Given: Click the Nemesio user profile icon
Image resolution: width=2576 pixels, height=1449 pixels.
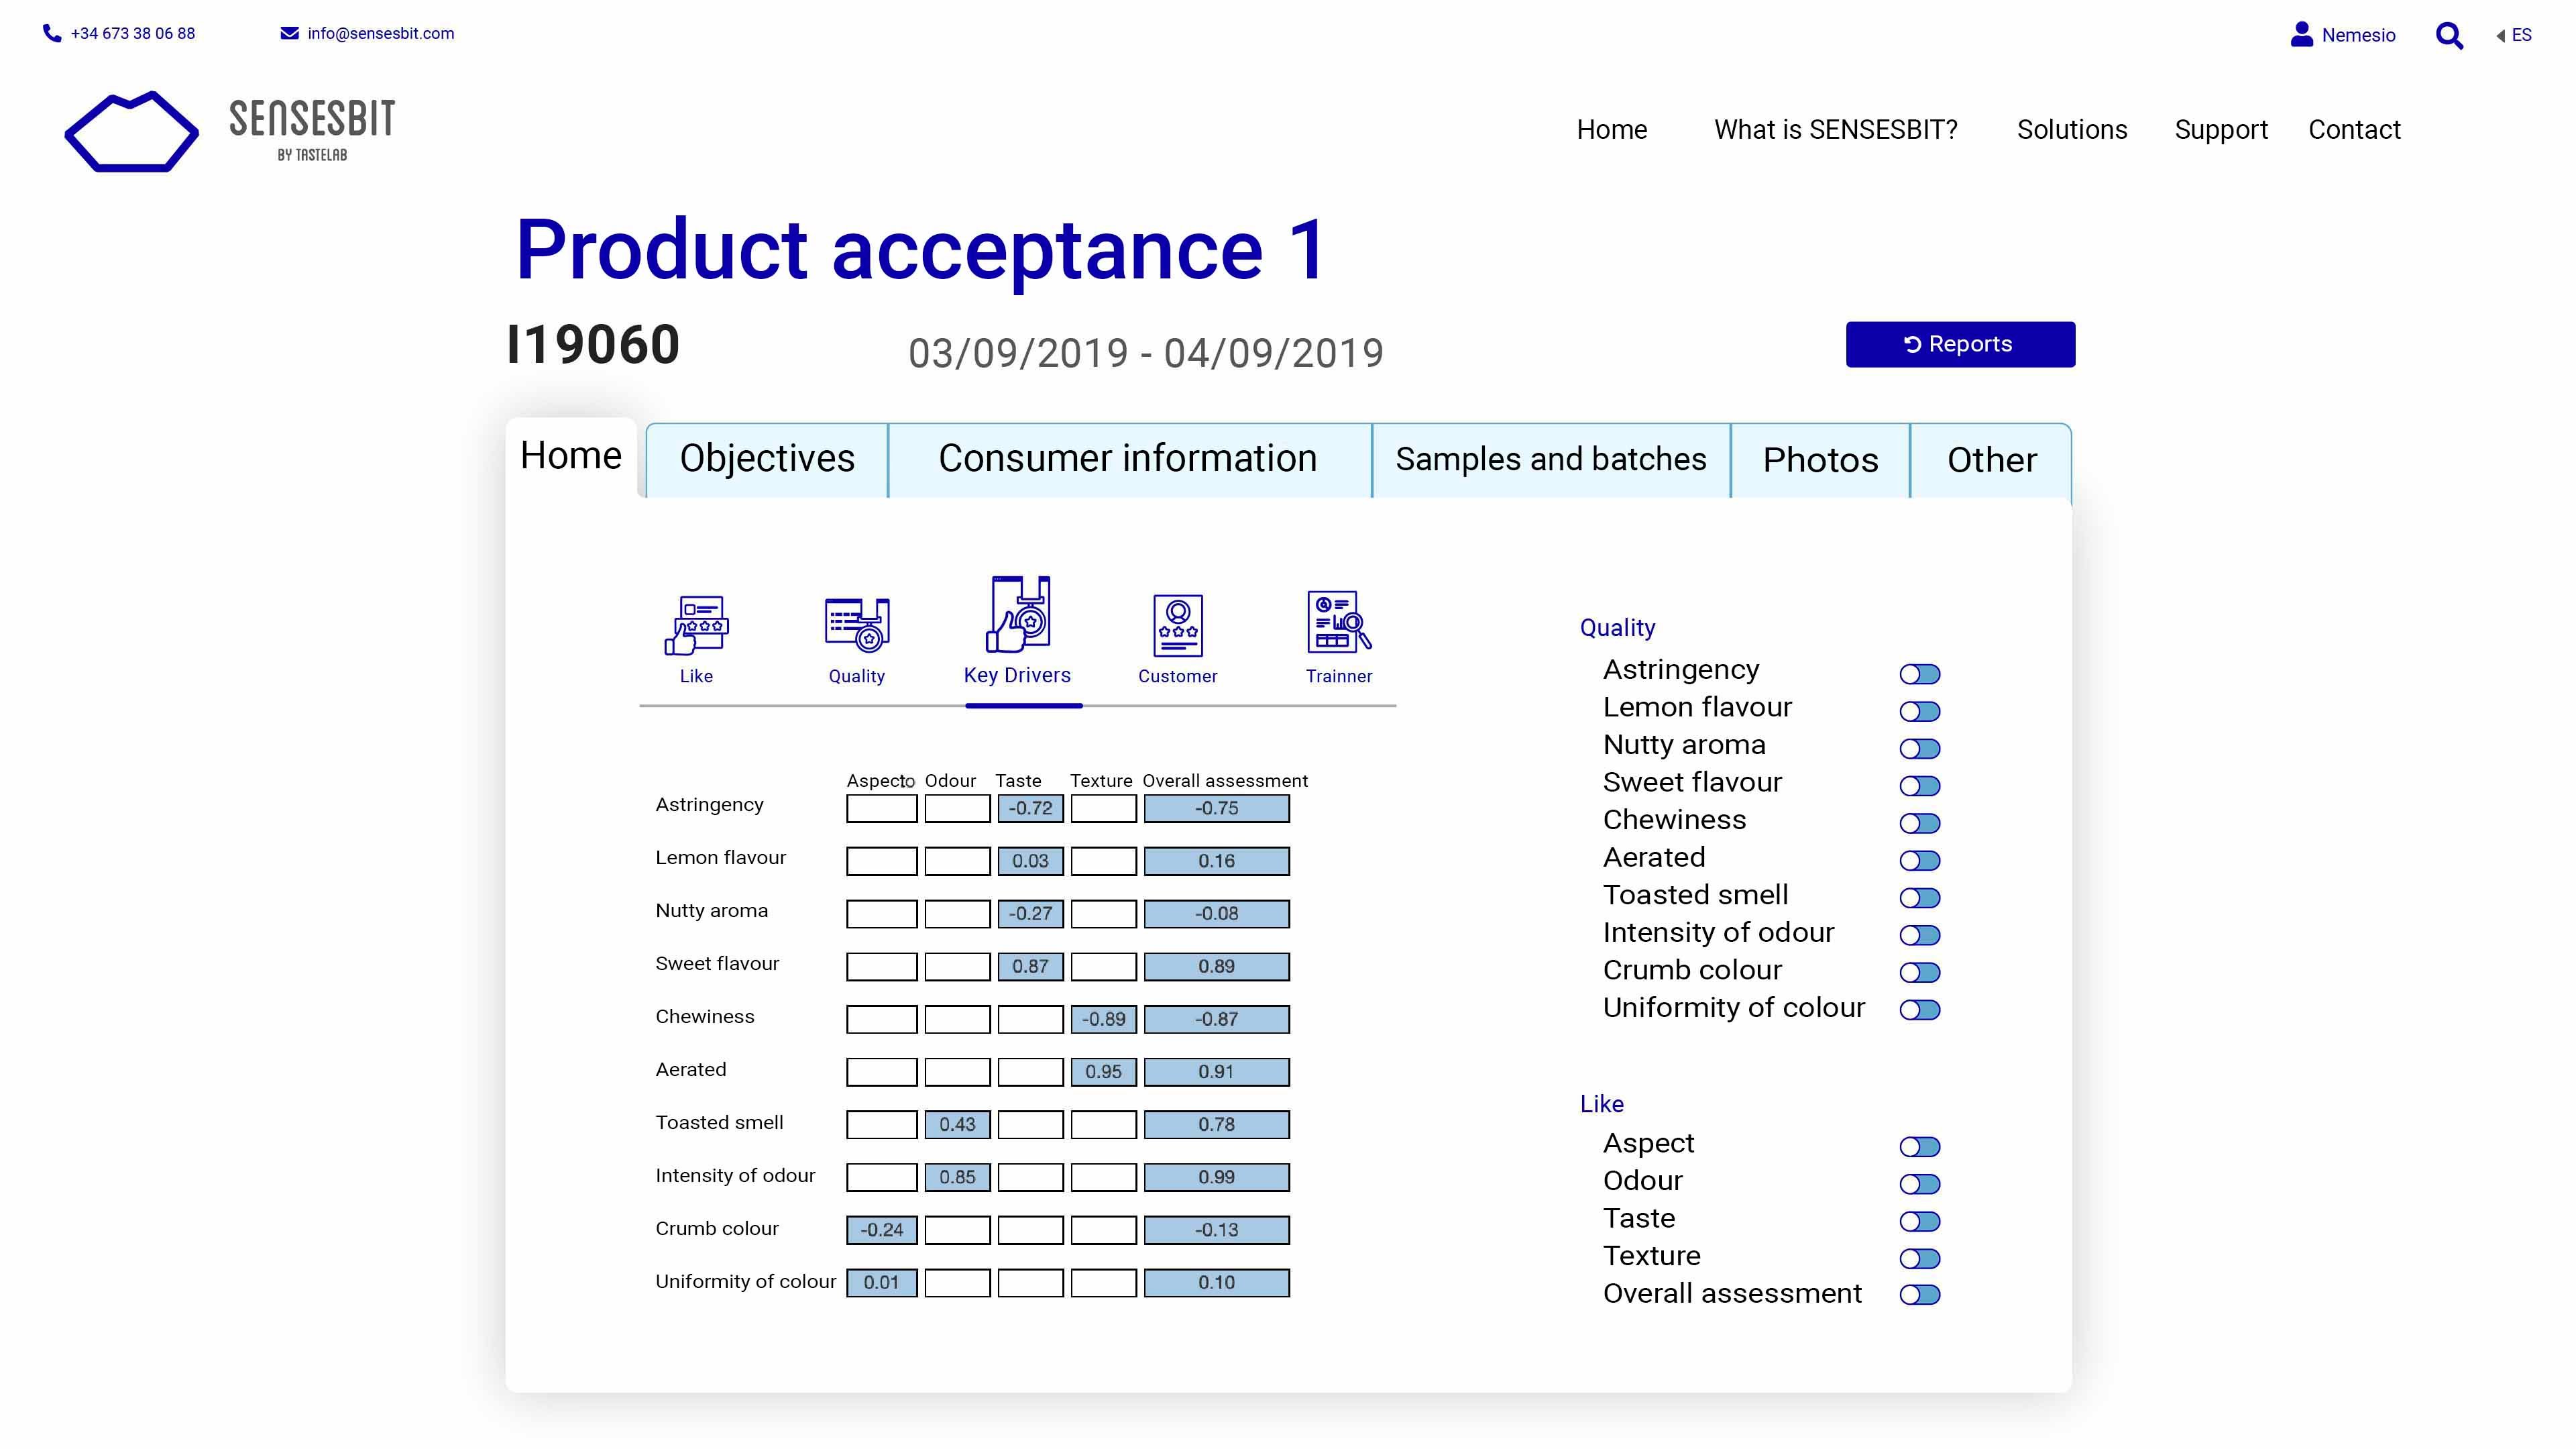Looking at the screenshot, I should coord(2301,34).
